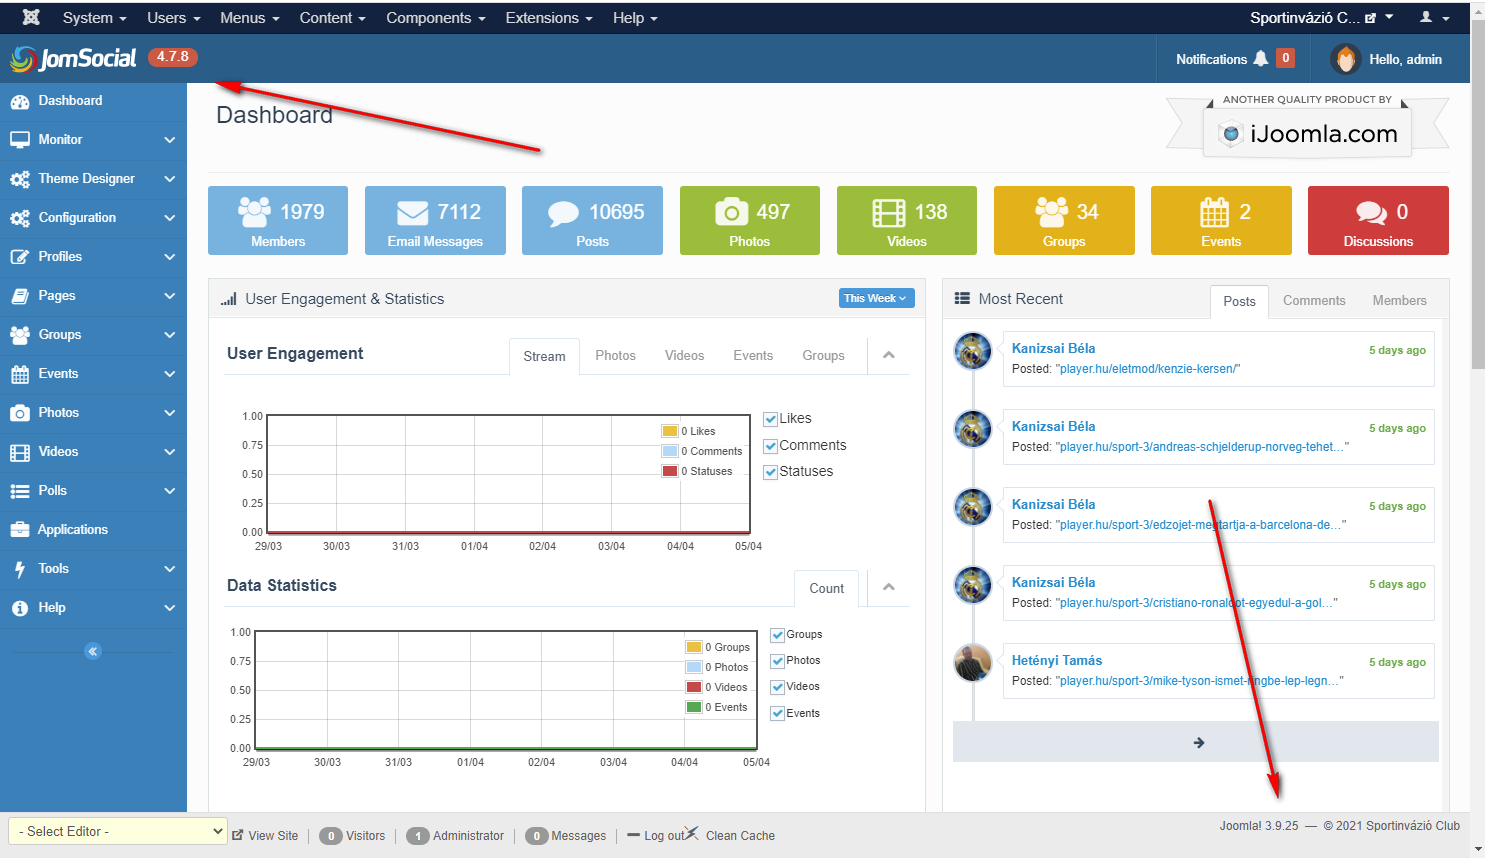This screenshot has height=858, width=1485.
Task: Disable the Groups data statistics checkbox
Action: (778, 635)
